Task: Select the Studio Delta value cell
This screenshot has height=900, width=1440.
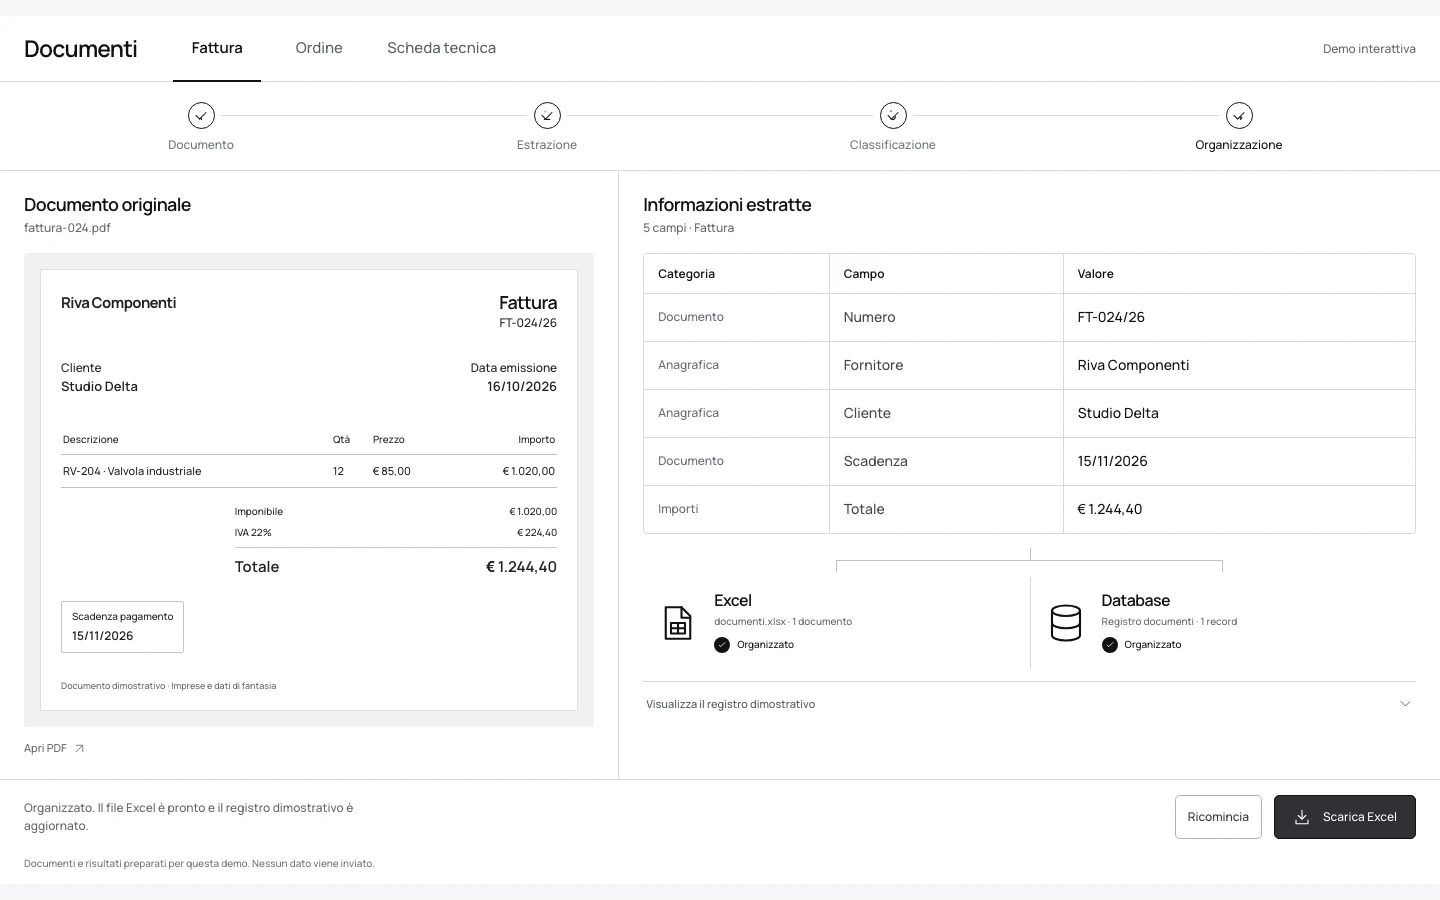Action: coord(1239,413)
